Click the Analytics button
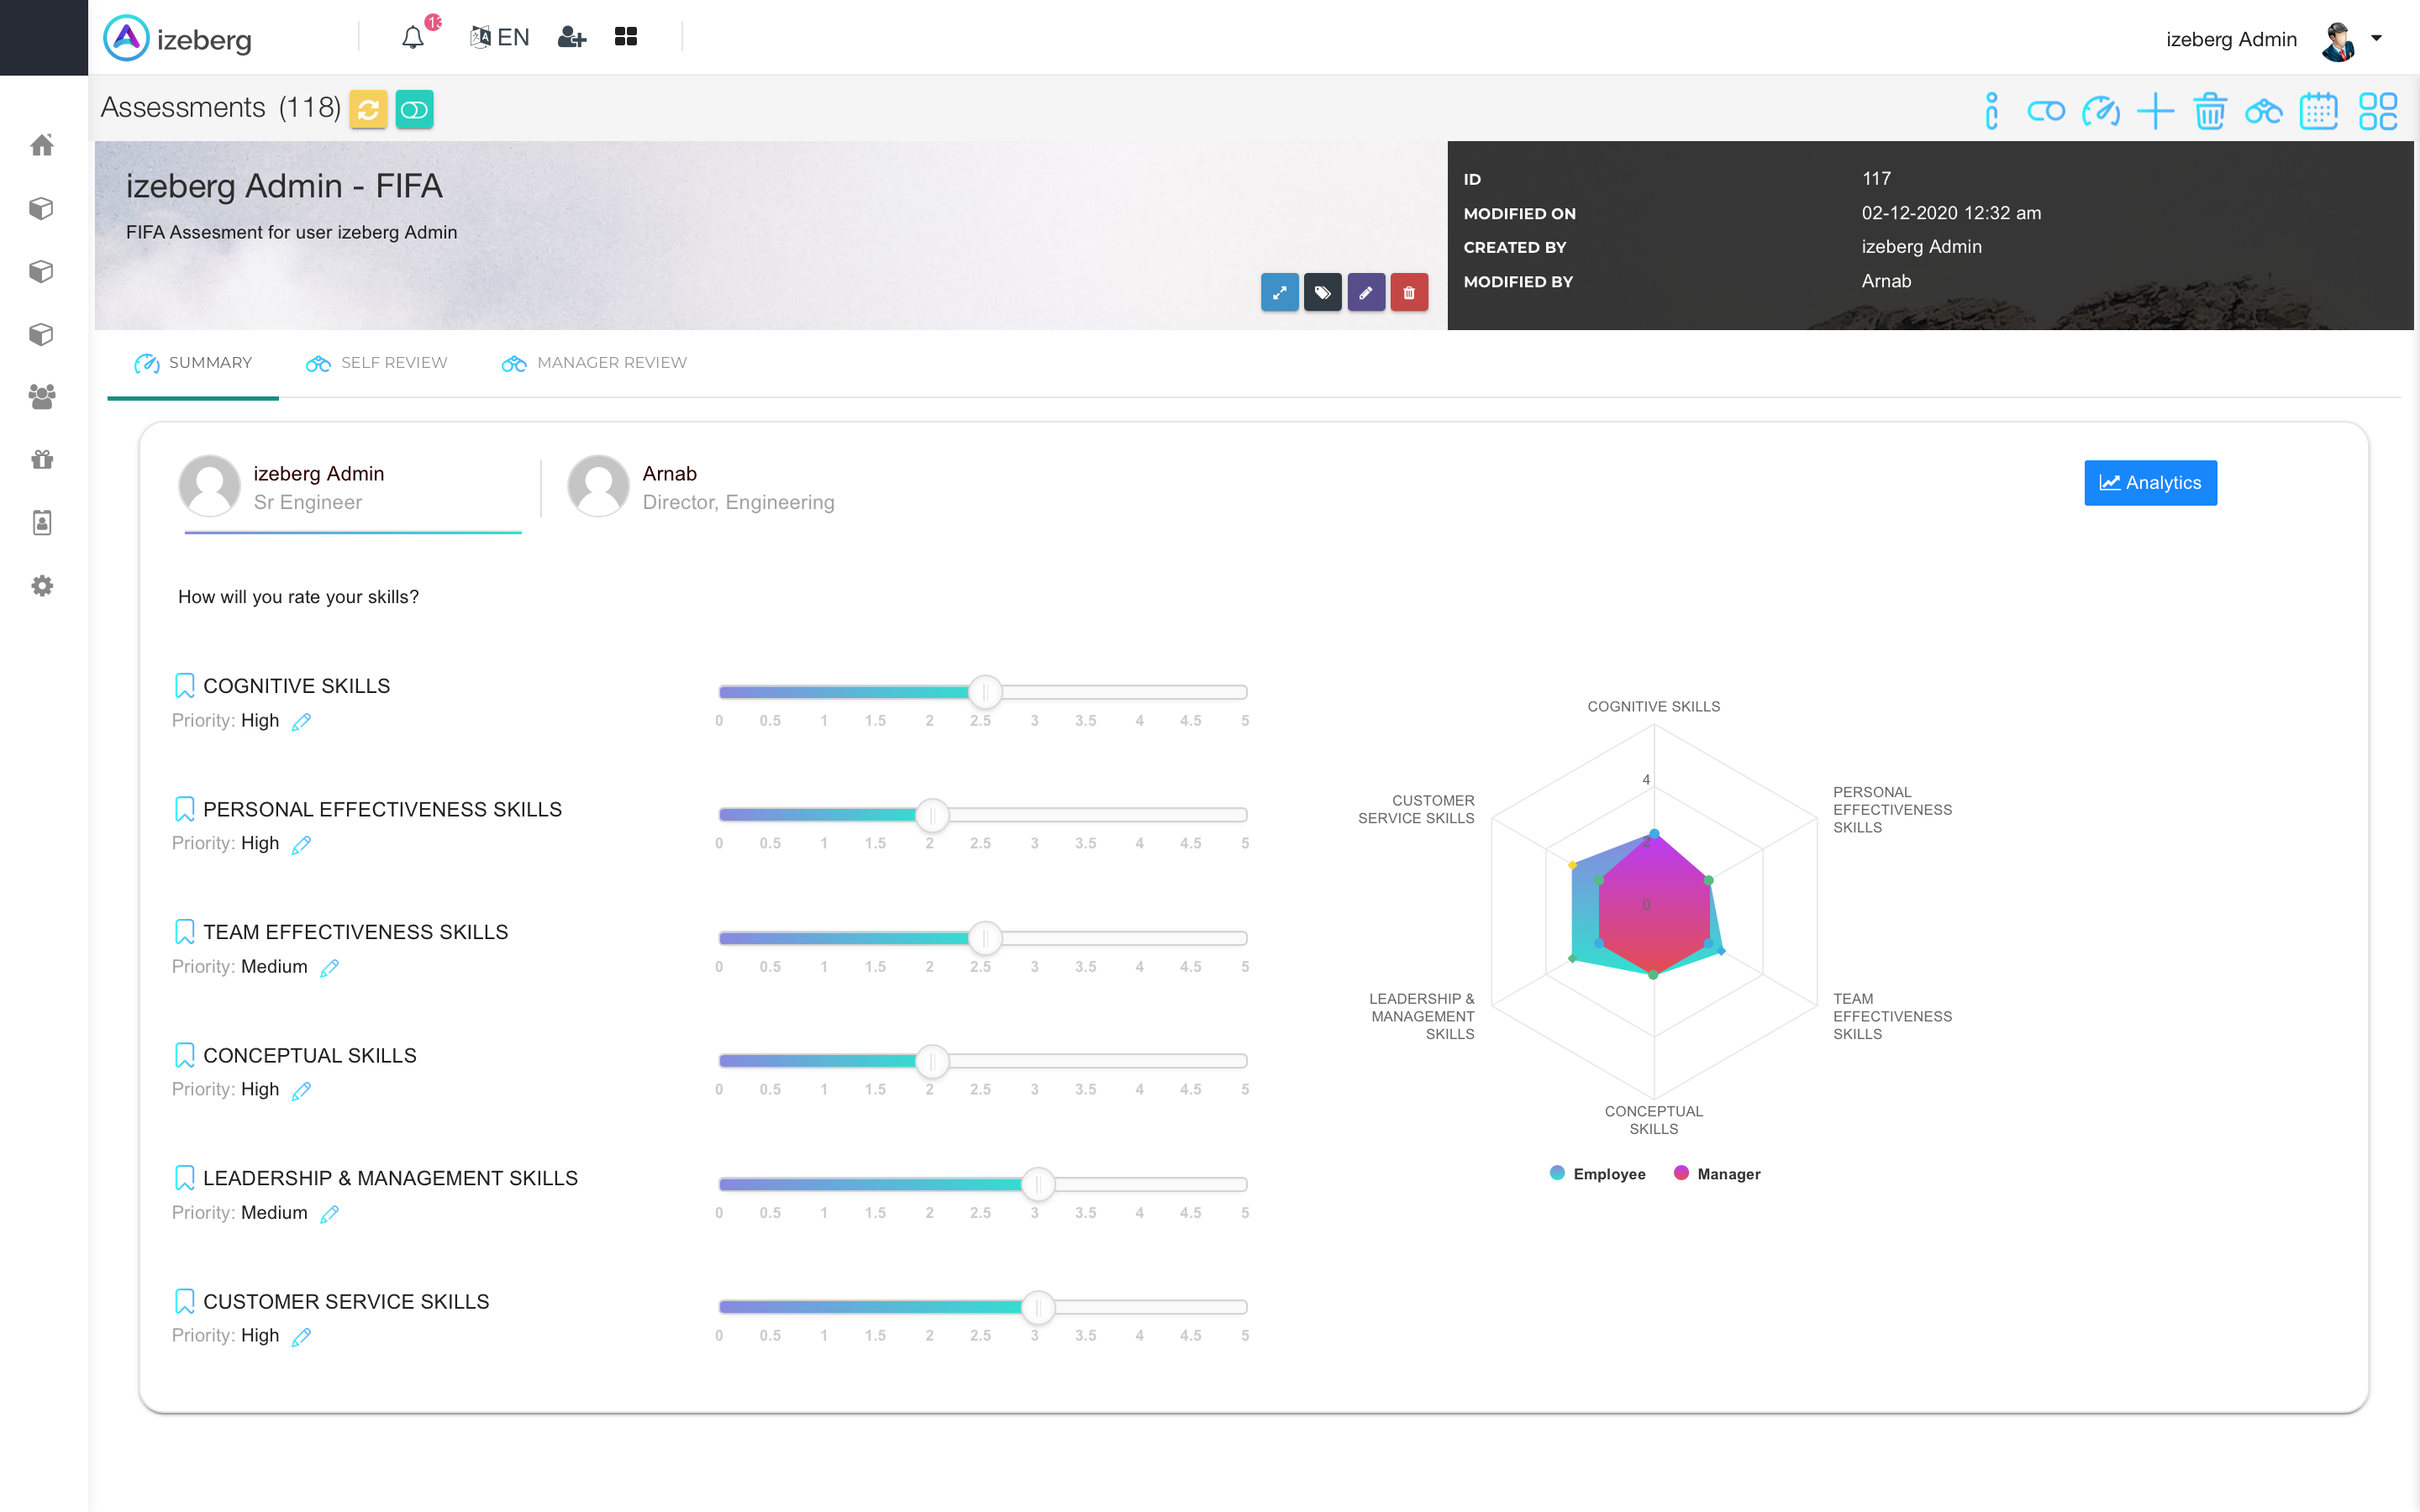The height and width of the screenshot is (1512, 2420). pyautogui.click(x=2150, y=483)
